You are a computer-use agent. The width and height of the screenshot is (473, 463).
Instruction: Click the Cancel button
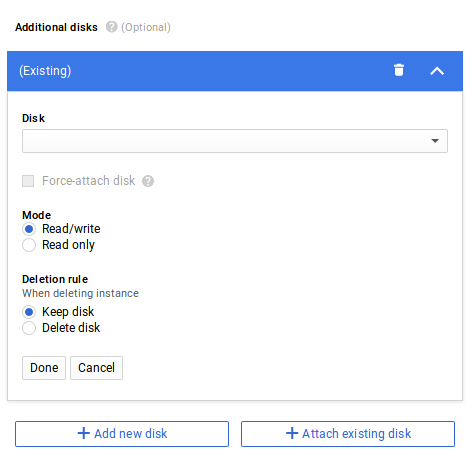click(96, 368)
